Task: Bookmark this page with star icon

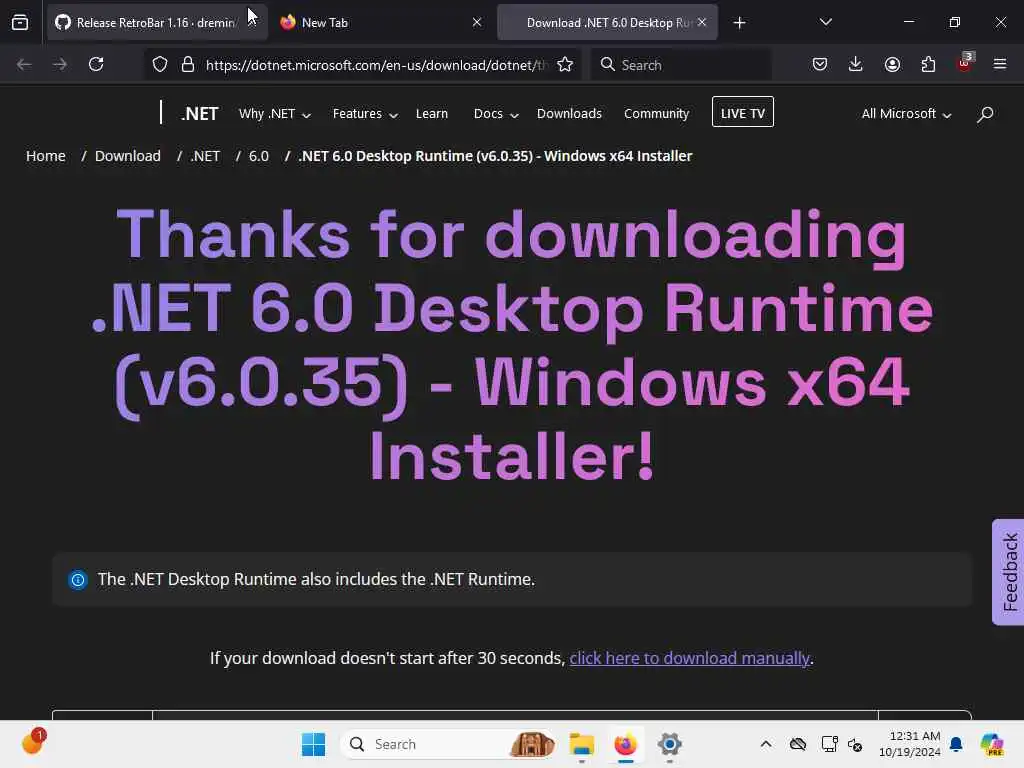Action: click(565, 65)
